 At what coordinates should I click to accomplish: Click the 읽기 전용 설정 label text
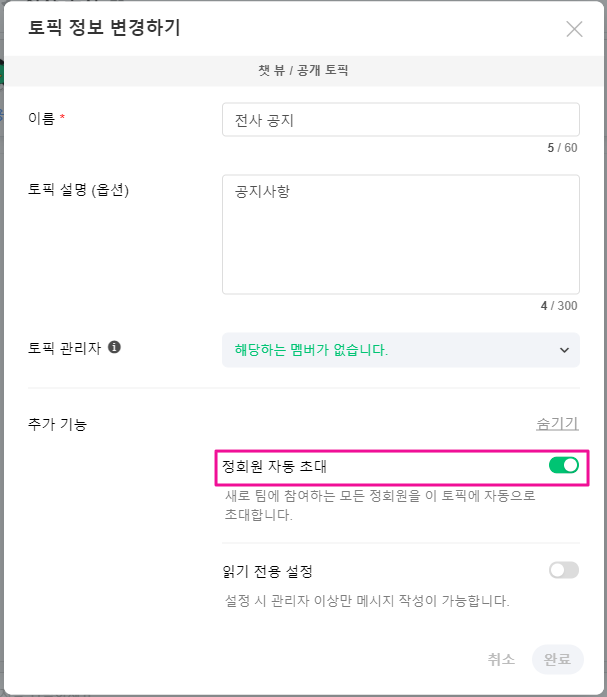pyautogui.click(x=268, y=571)
